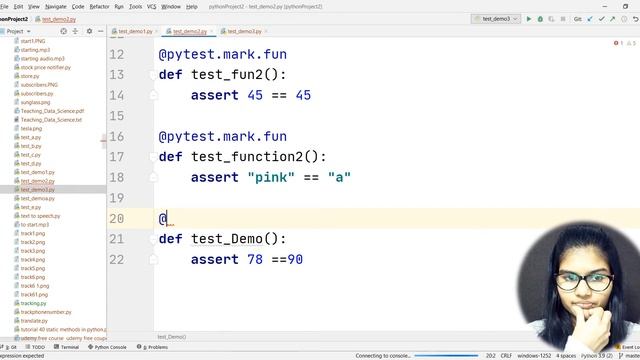Select Teaching_Data_Science.pdf in project tree
The height and width of the screenshot is (360, 640).
(52, 111)
